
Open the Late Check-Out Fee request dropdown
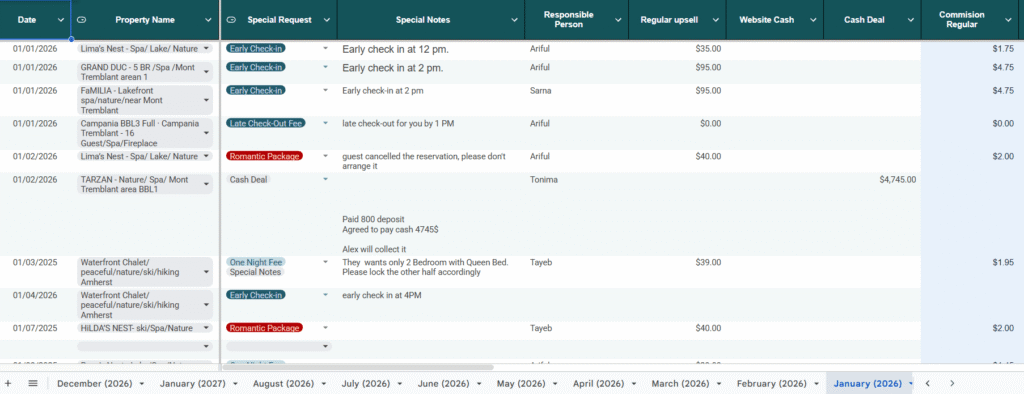pyautogui.click(x=325, y=123)
